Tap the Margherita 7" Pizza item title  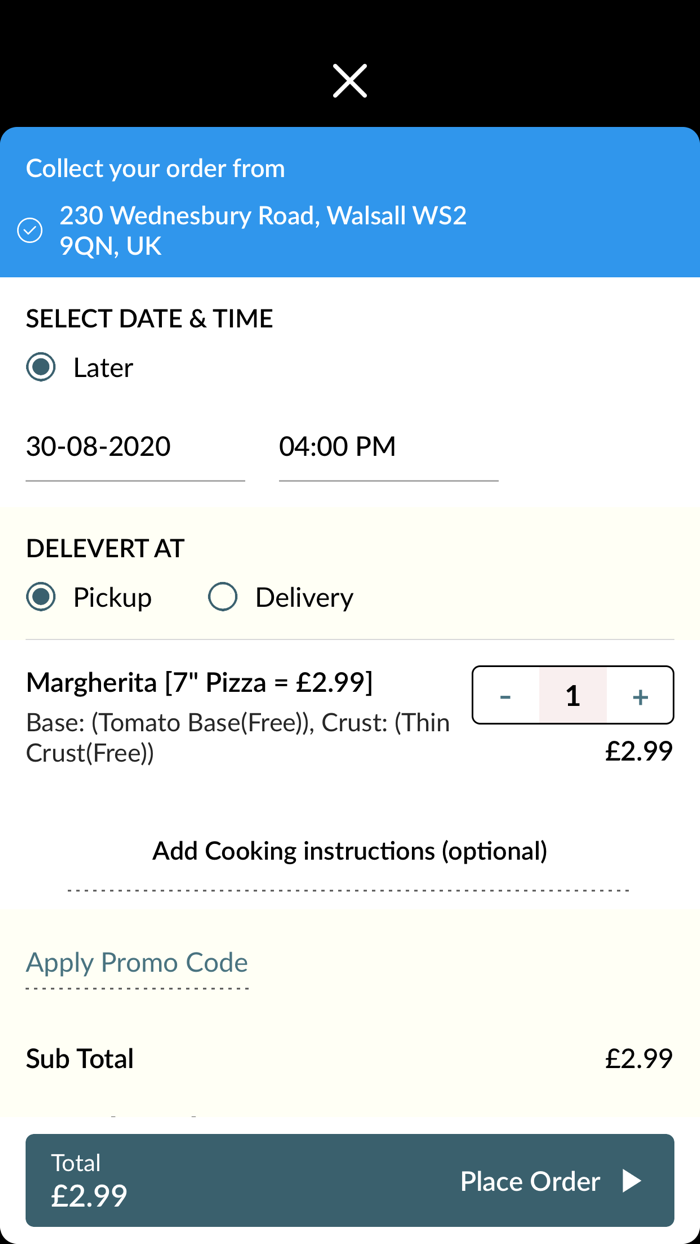(x=199, y=683)
